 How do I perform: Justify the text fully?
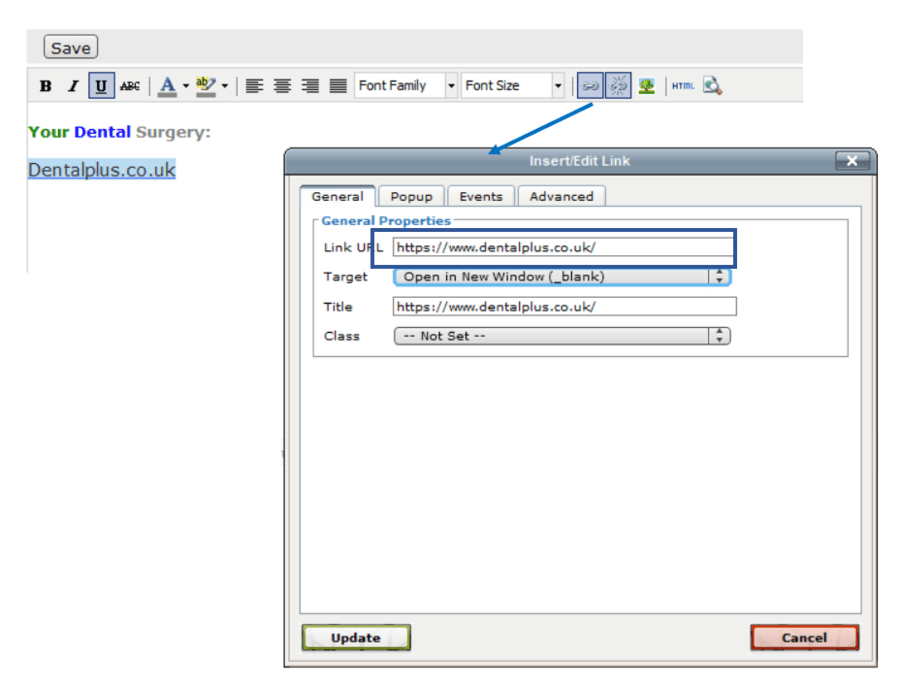pos(339,86)
